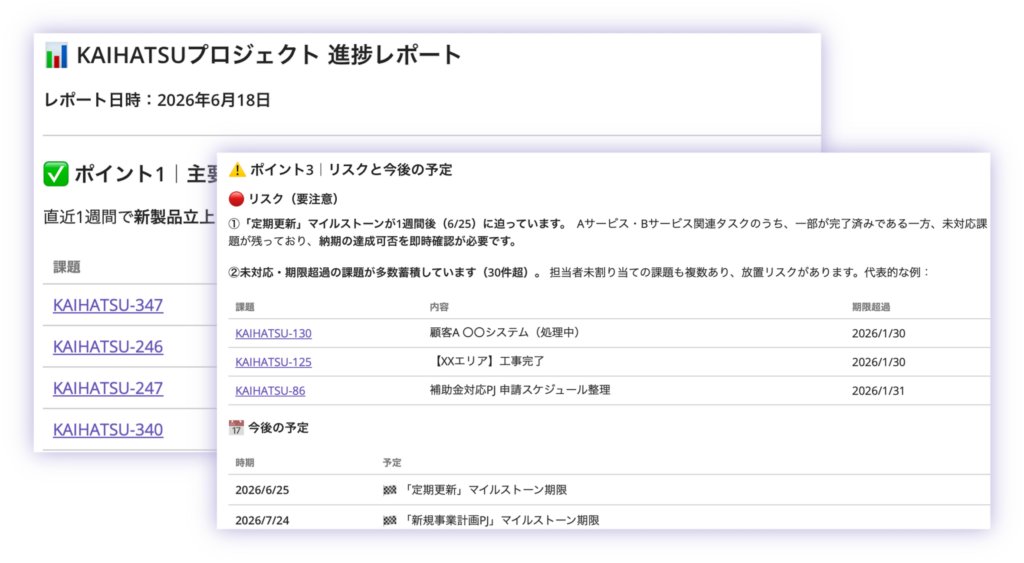Viewport: 1024px width, 563px height.
Task: Click the リスク（要注意） heading text
Action: pos(293,199)
